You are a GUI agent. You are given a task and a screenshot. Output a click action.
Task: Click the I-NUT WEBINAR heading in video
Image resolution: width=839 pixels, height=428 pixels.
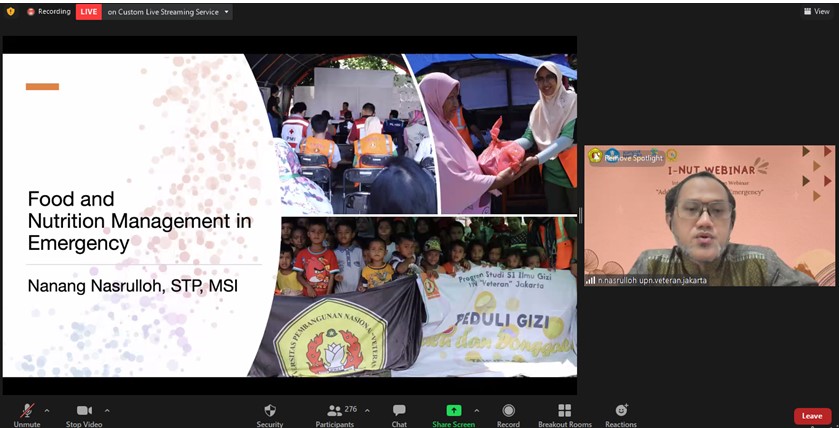pos(712,171)
